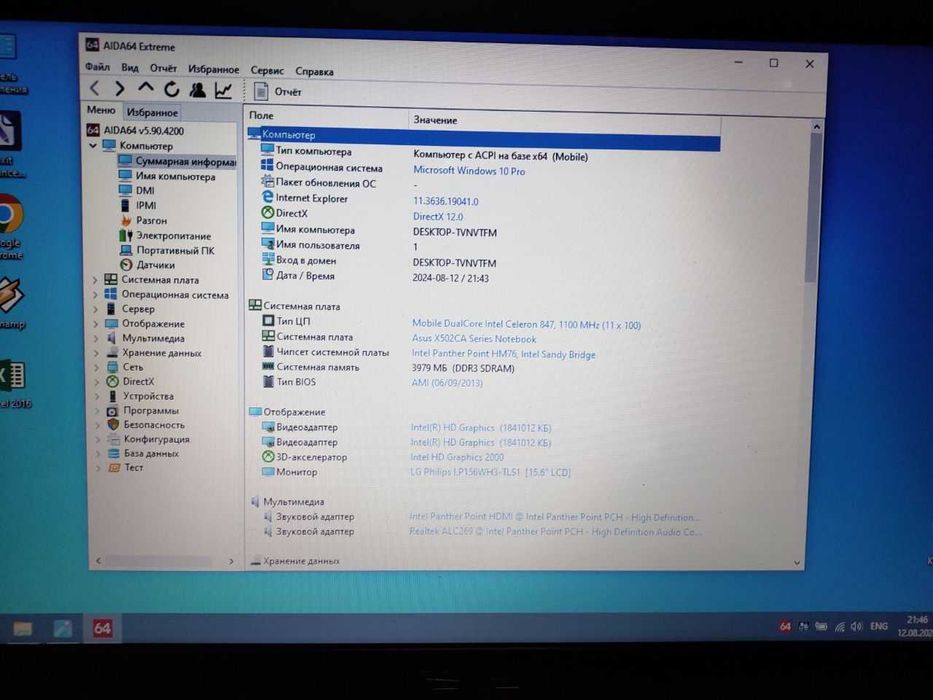The width and height of the screenshot is (933, 700).
Task: Expand Операционная система tree node
Action: (95, 295)
